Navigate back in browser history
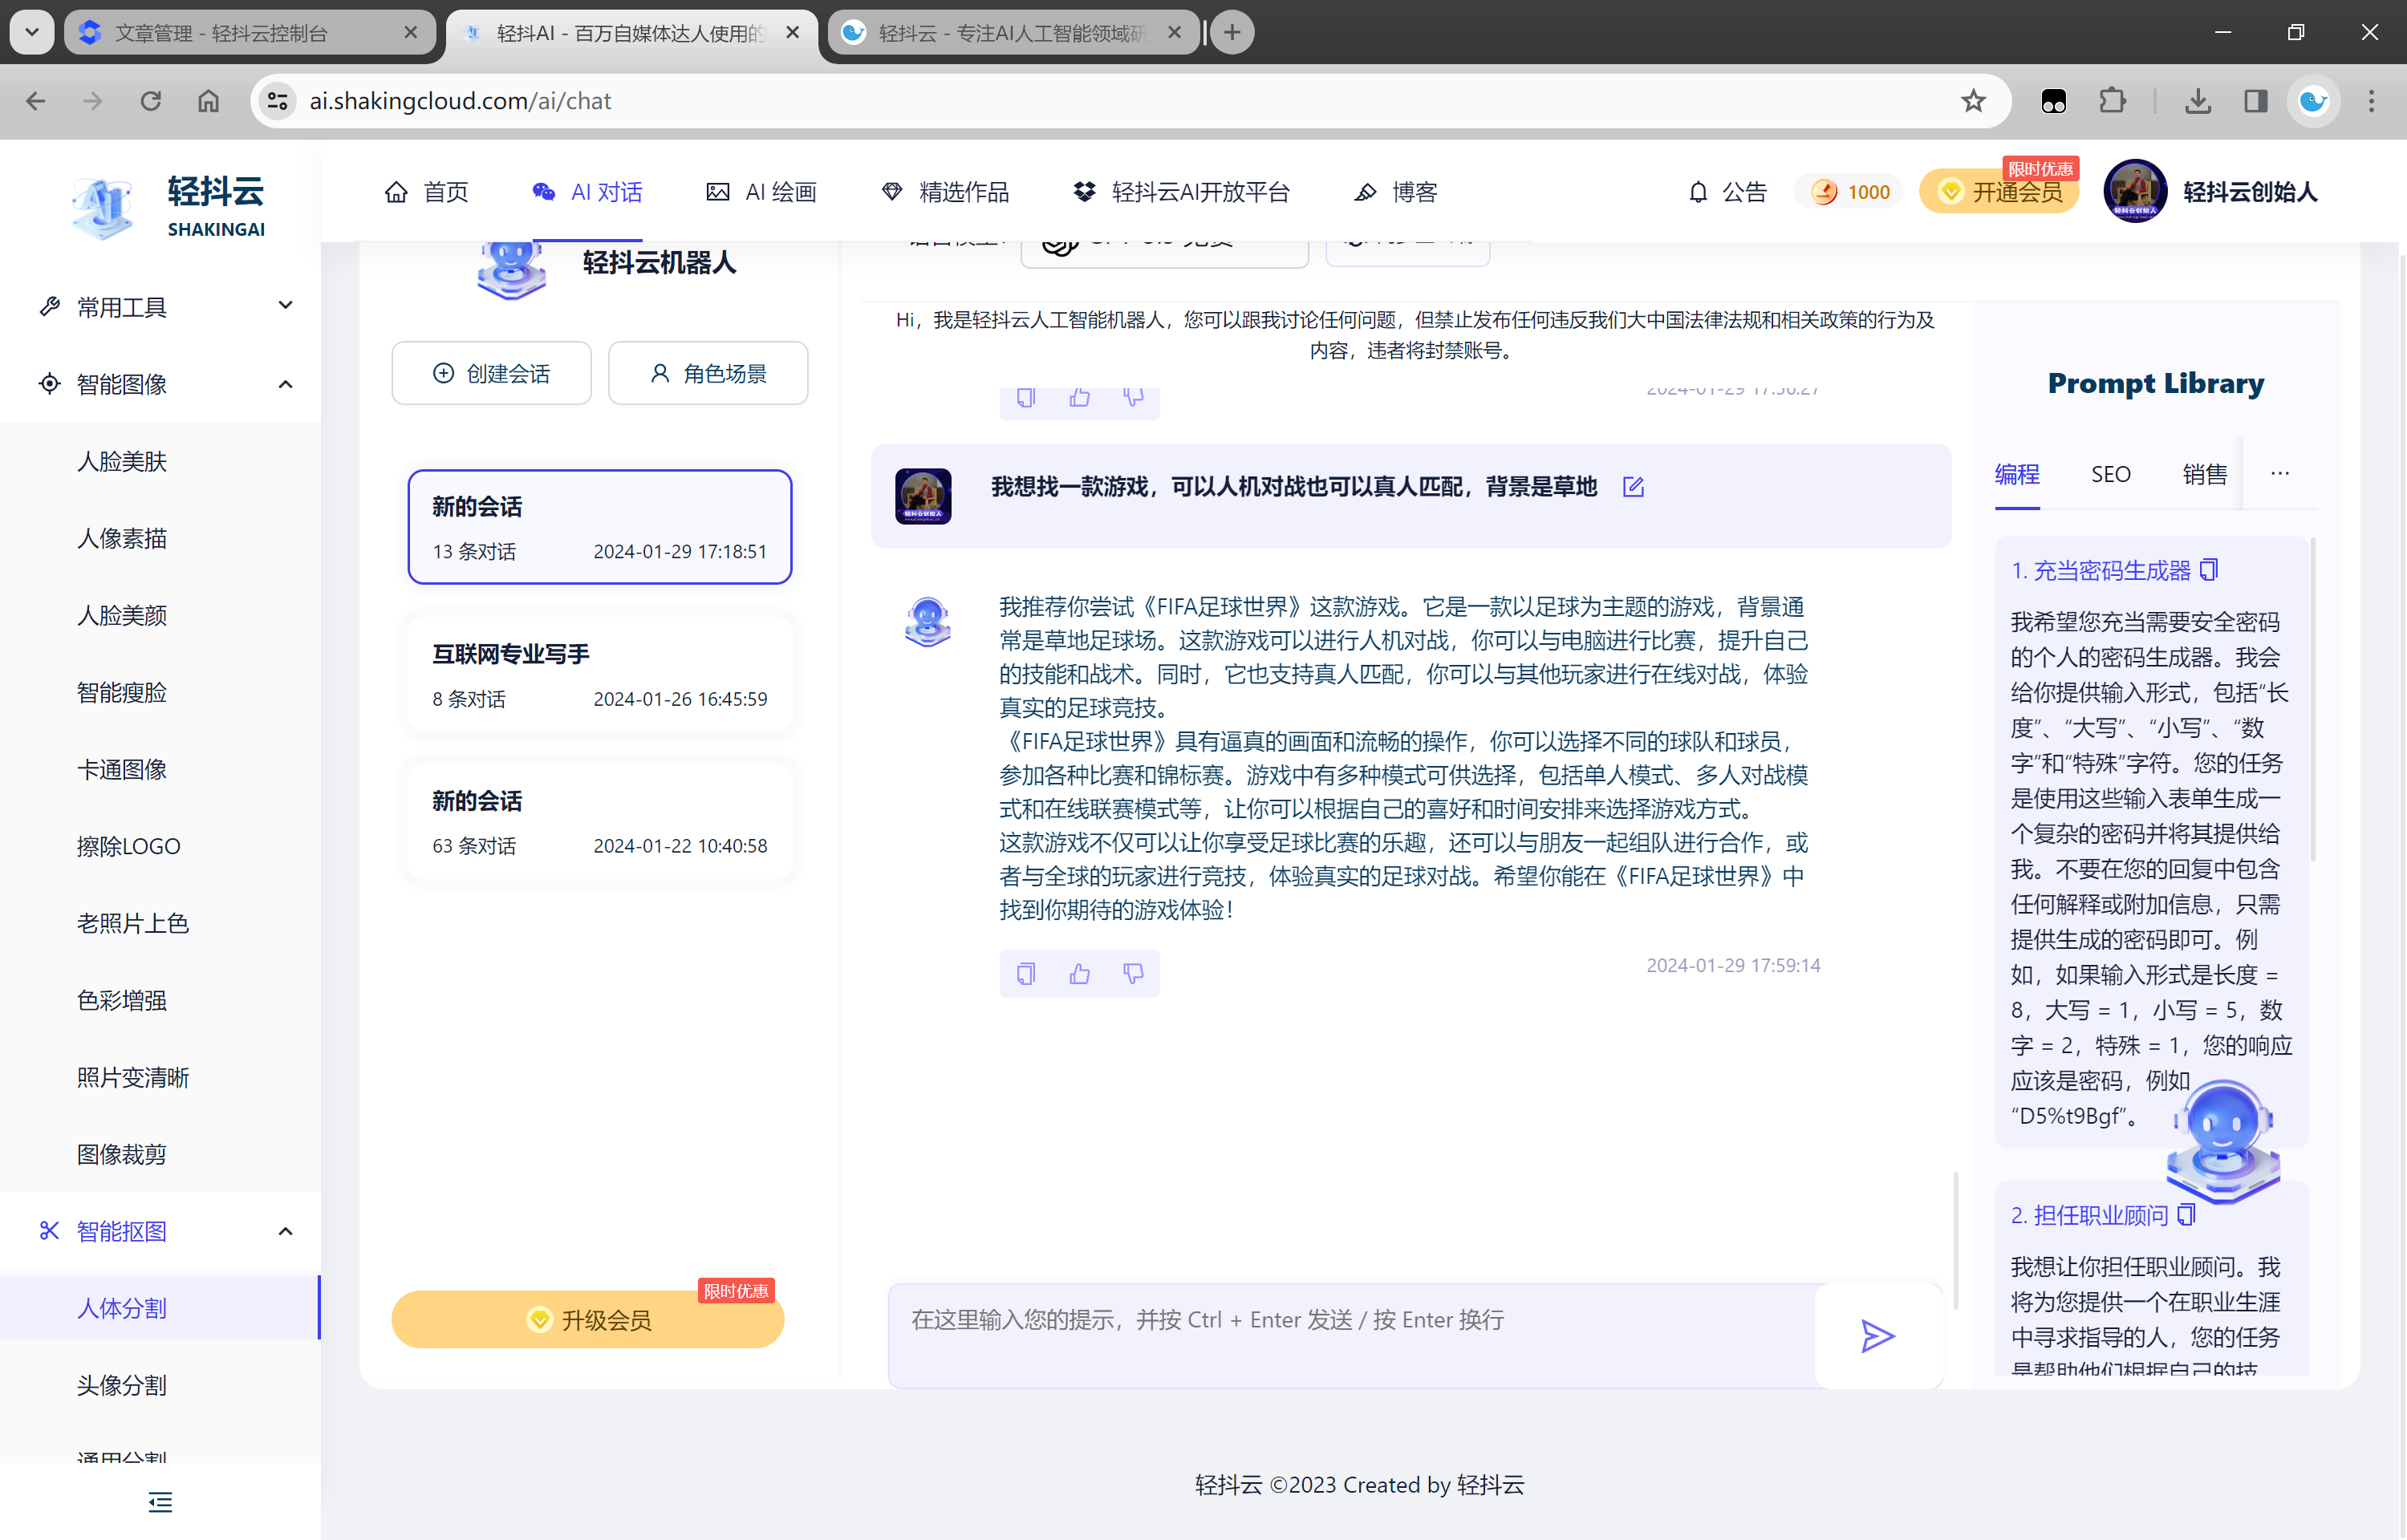The height and width of the screenshot is (1540, 2407). click(36, 101)
